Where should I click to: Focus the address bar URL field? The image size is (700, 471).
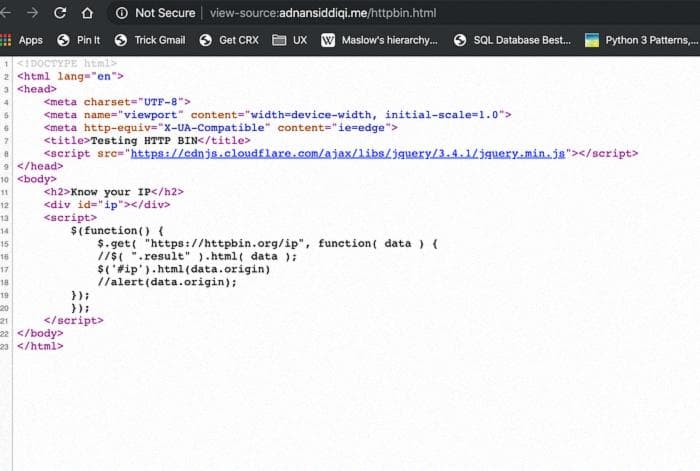tap(323, 13)
